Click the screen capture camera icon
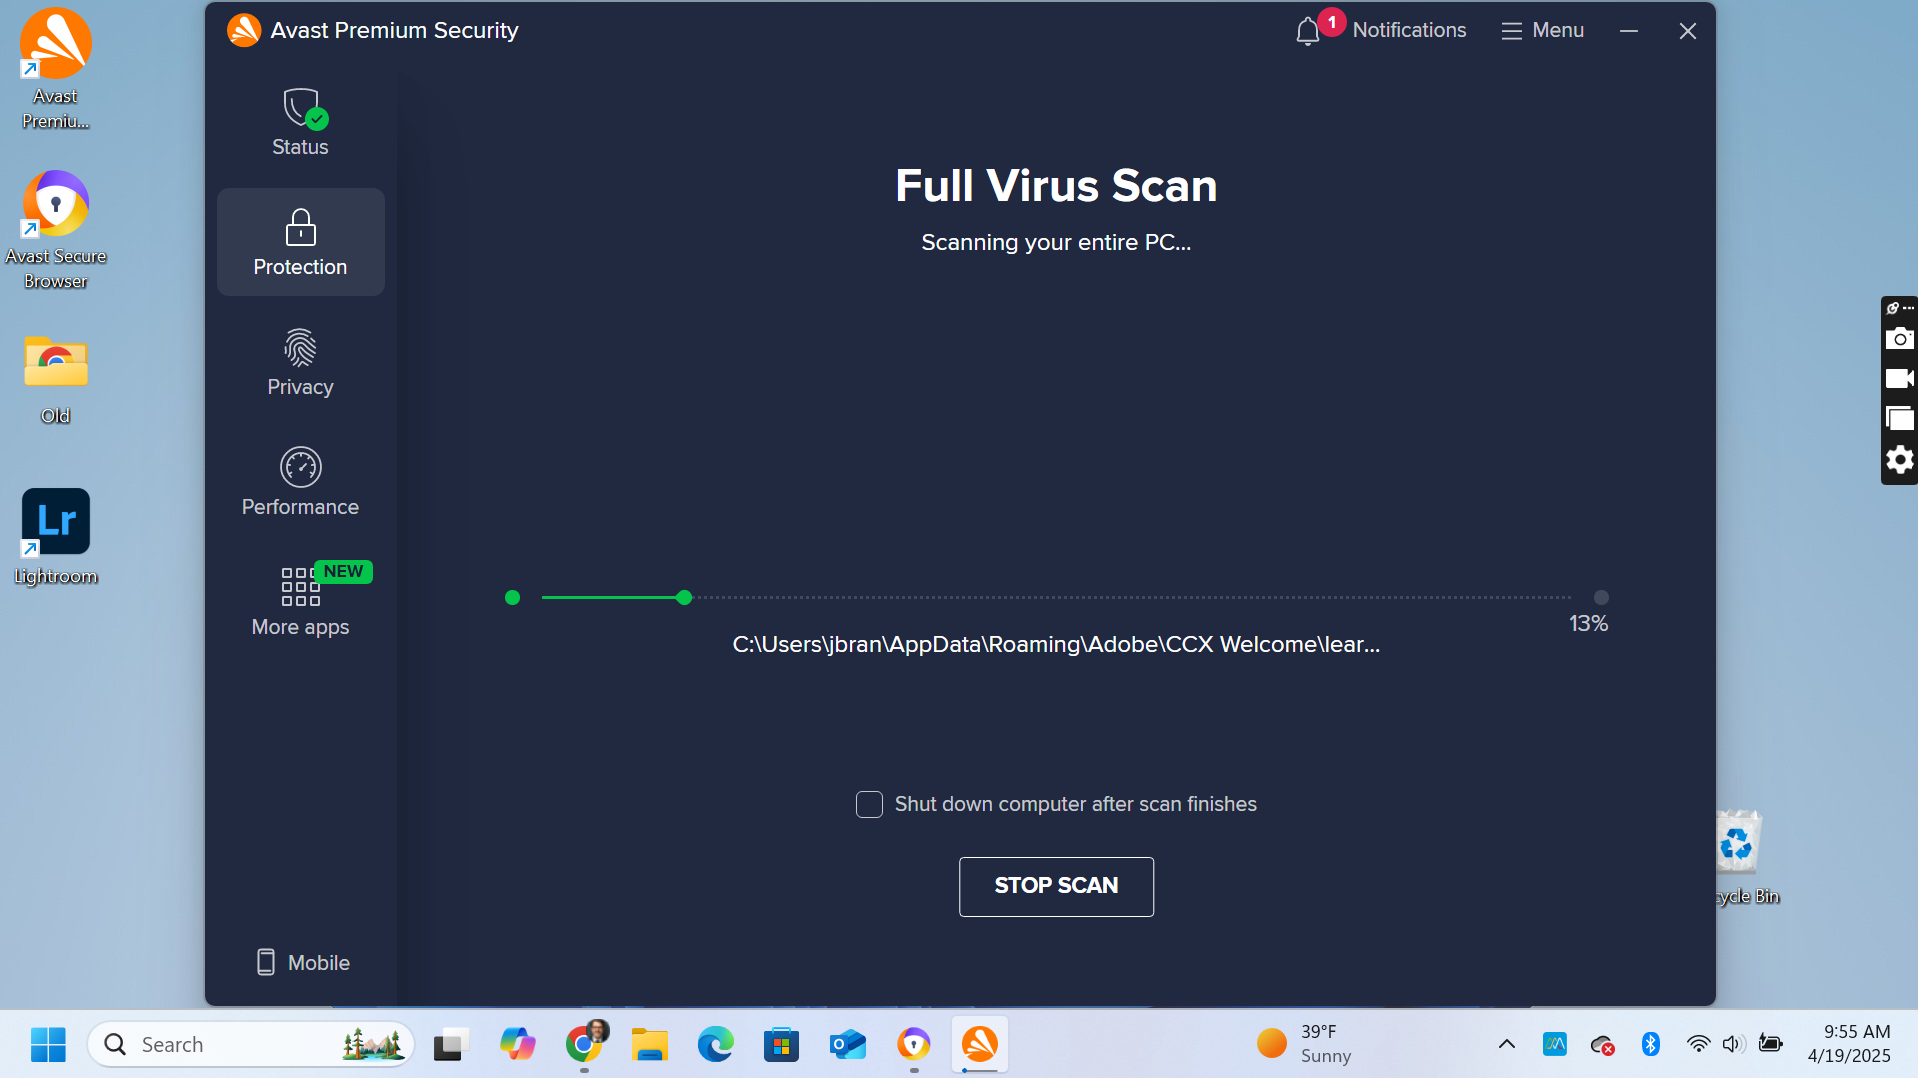This screenshot has width=1918, height=1078. (x=1899, y=339)
